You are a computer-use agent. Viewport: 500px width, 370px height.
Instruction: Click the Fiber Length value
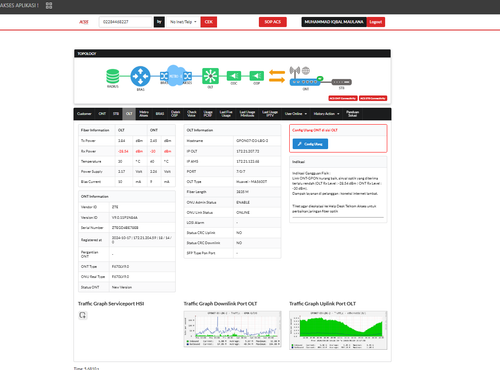click(242, 192)
